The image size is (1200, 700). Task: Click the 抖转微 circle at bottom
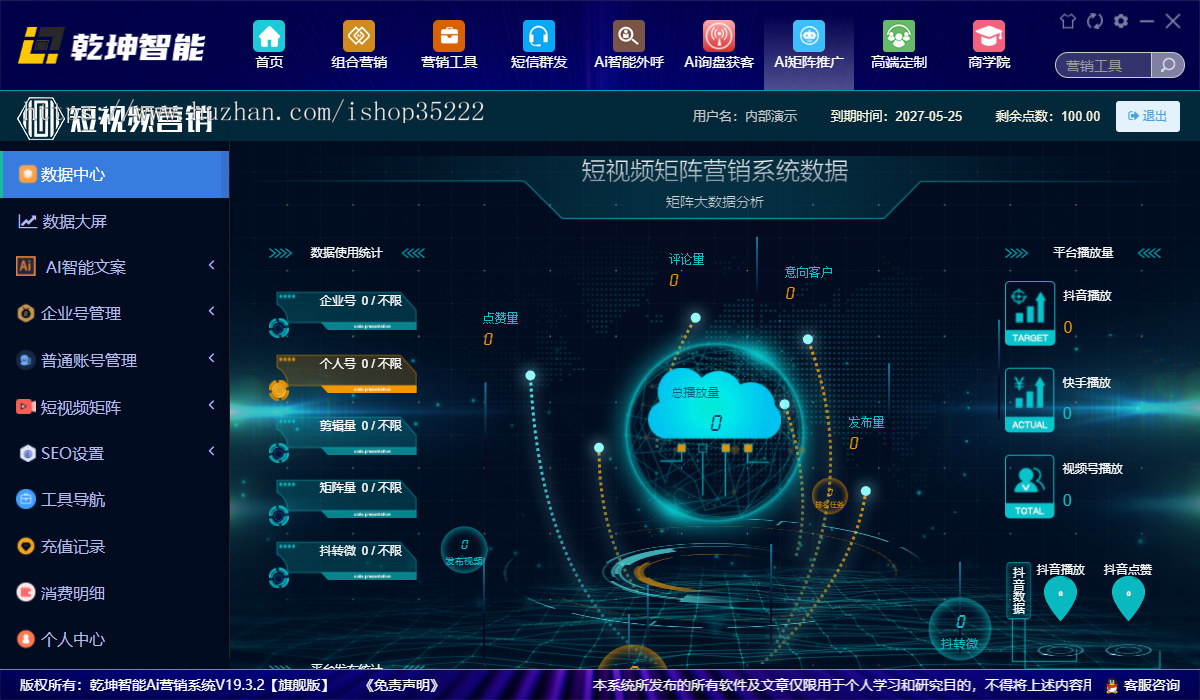(x=960, y=630)
